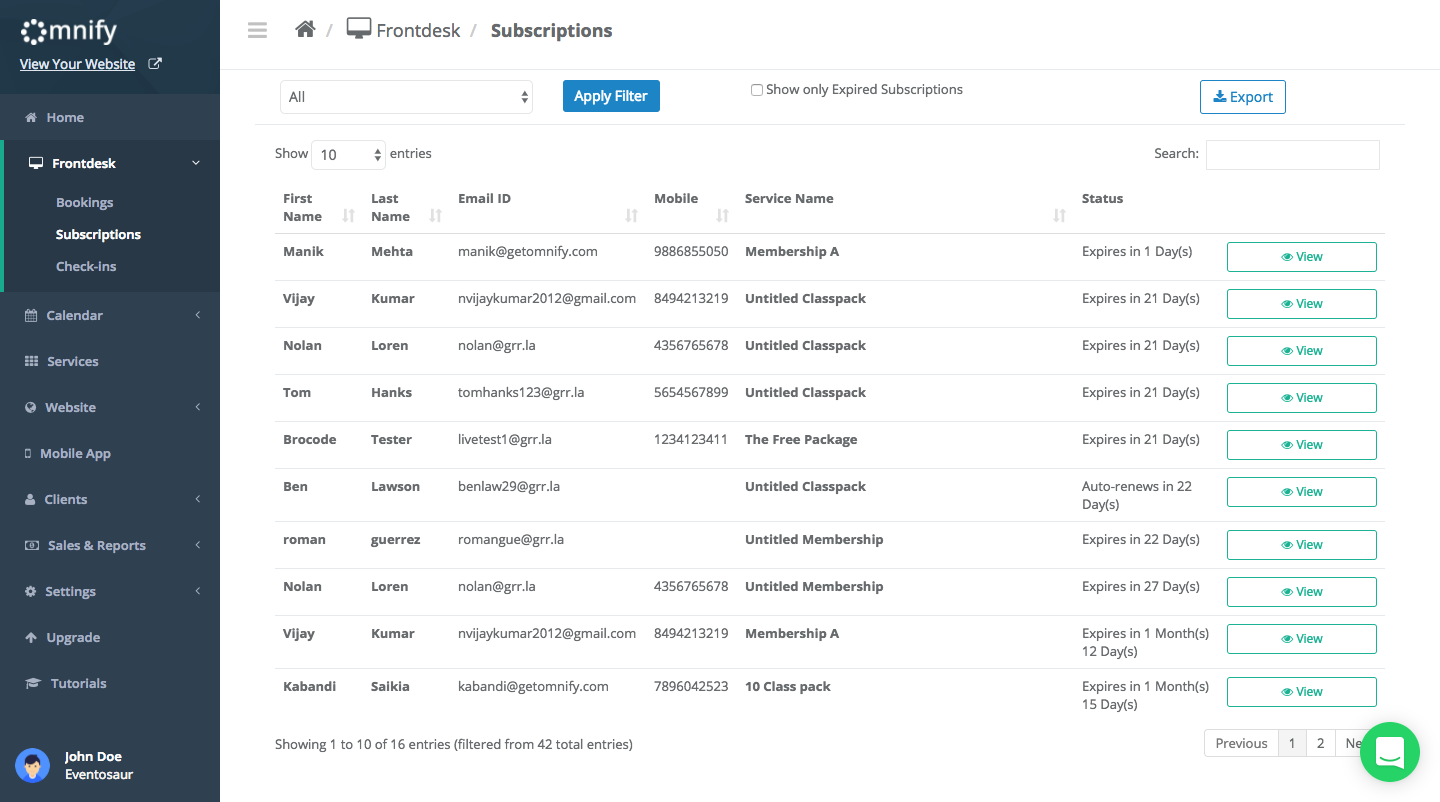
Task: Click the hamburger menu icon
Action: tap(257, 30)
